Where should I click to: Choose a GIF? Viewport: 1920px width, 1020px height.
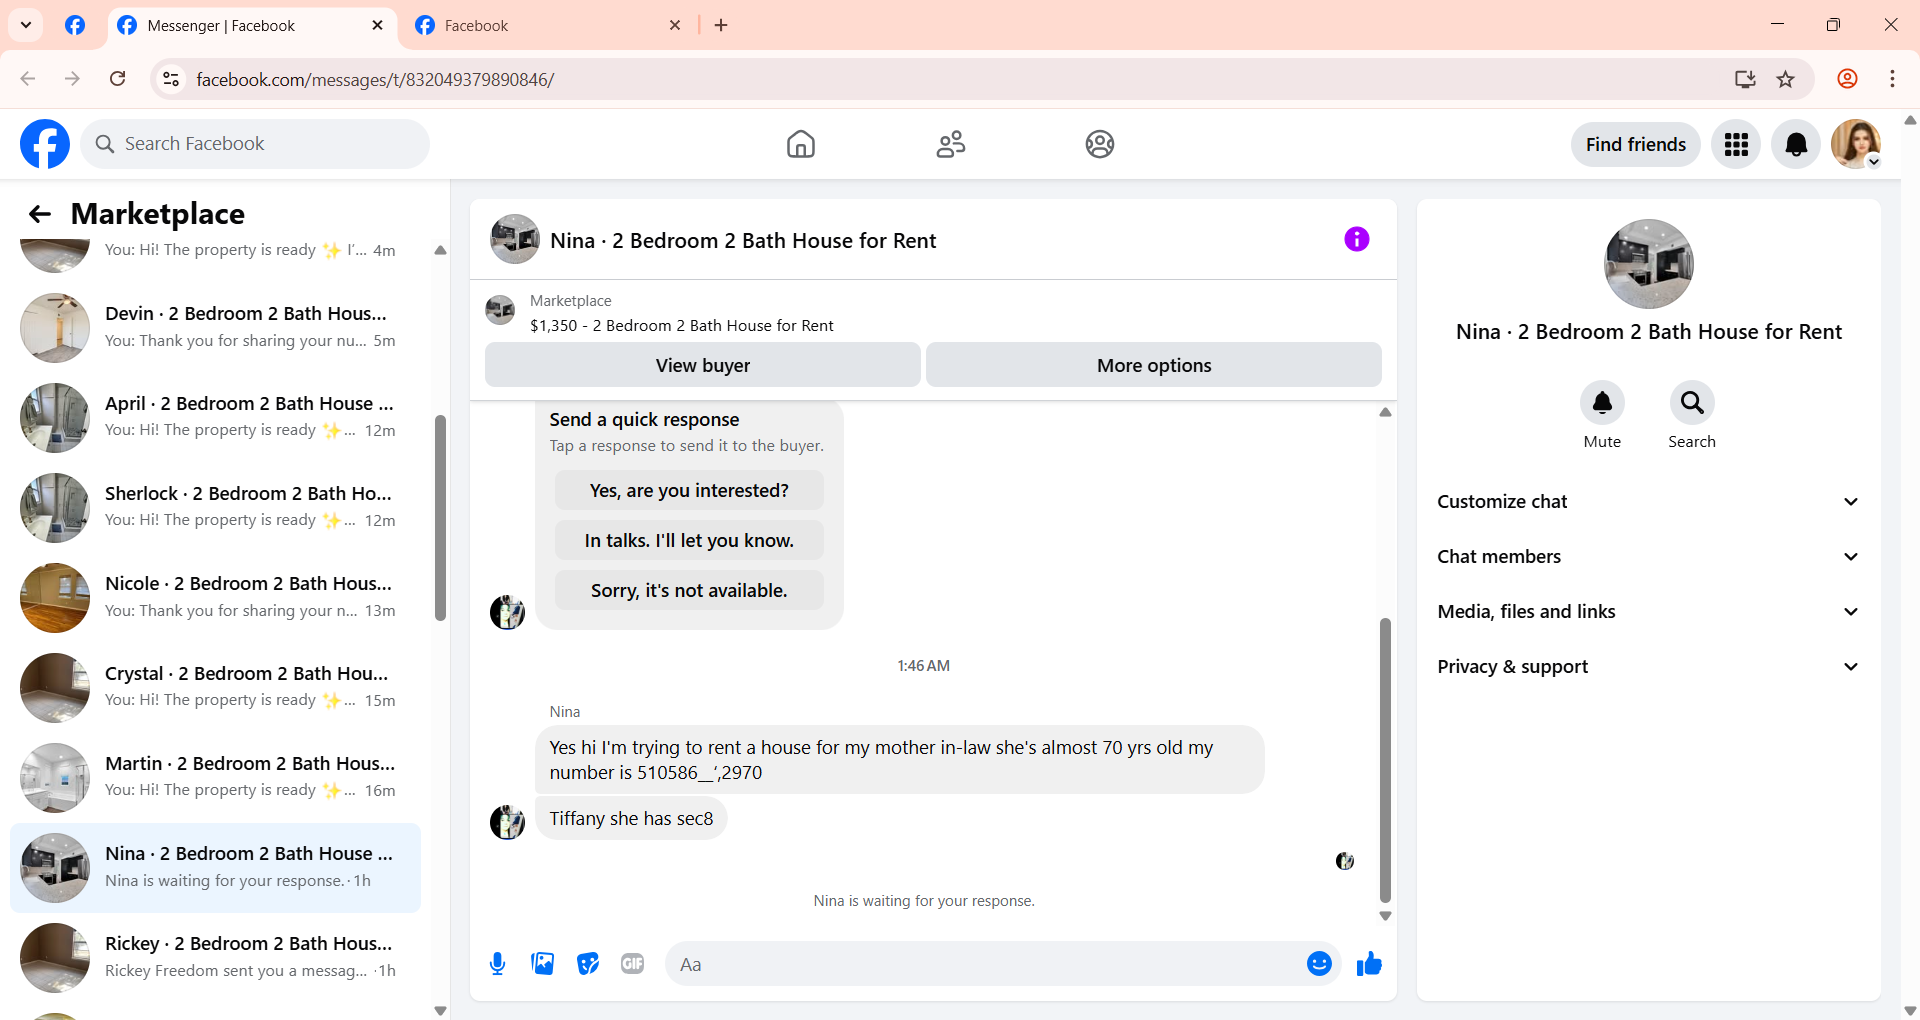point(633,964)
